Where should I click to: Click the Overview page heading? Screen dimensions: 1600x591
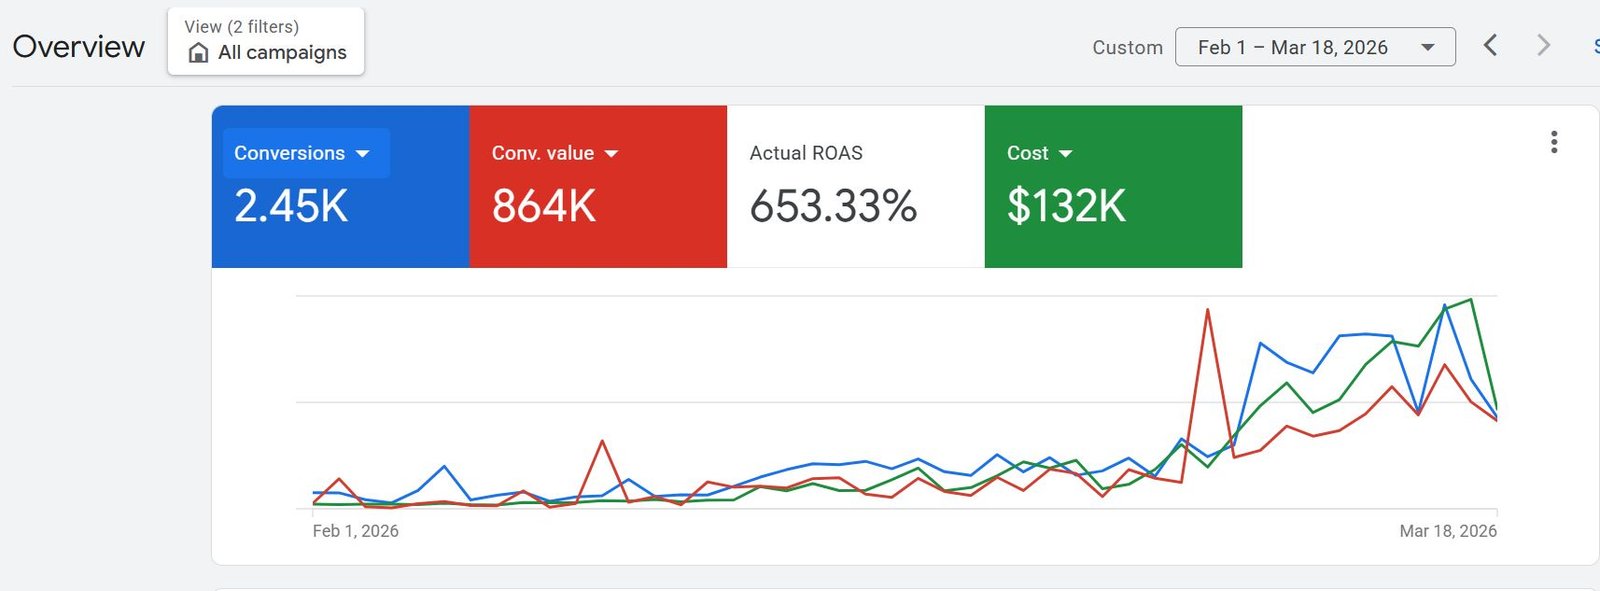79,47
